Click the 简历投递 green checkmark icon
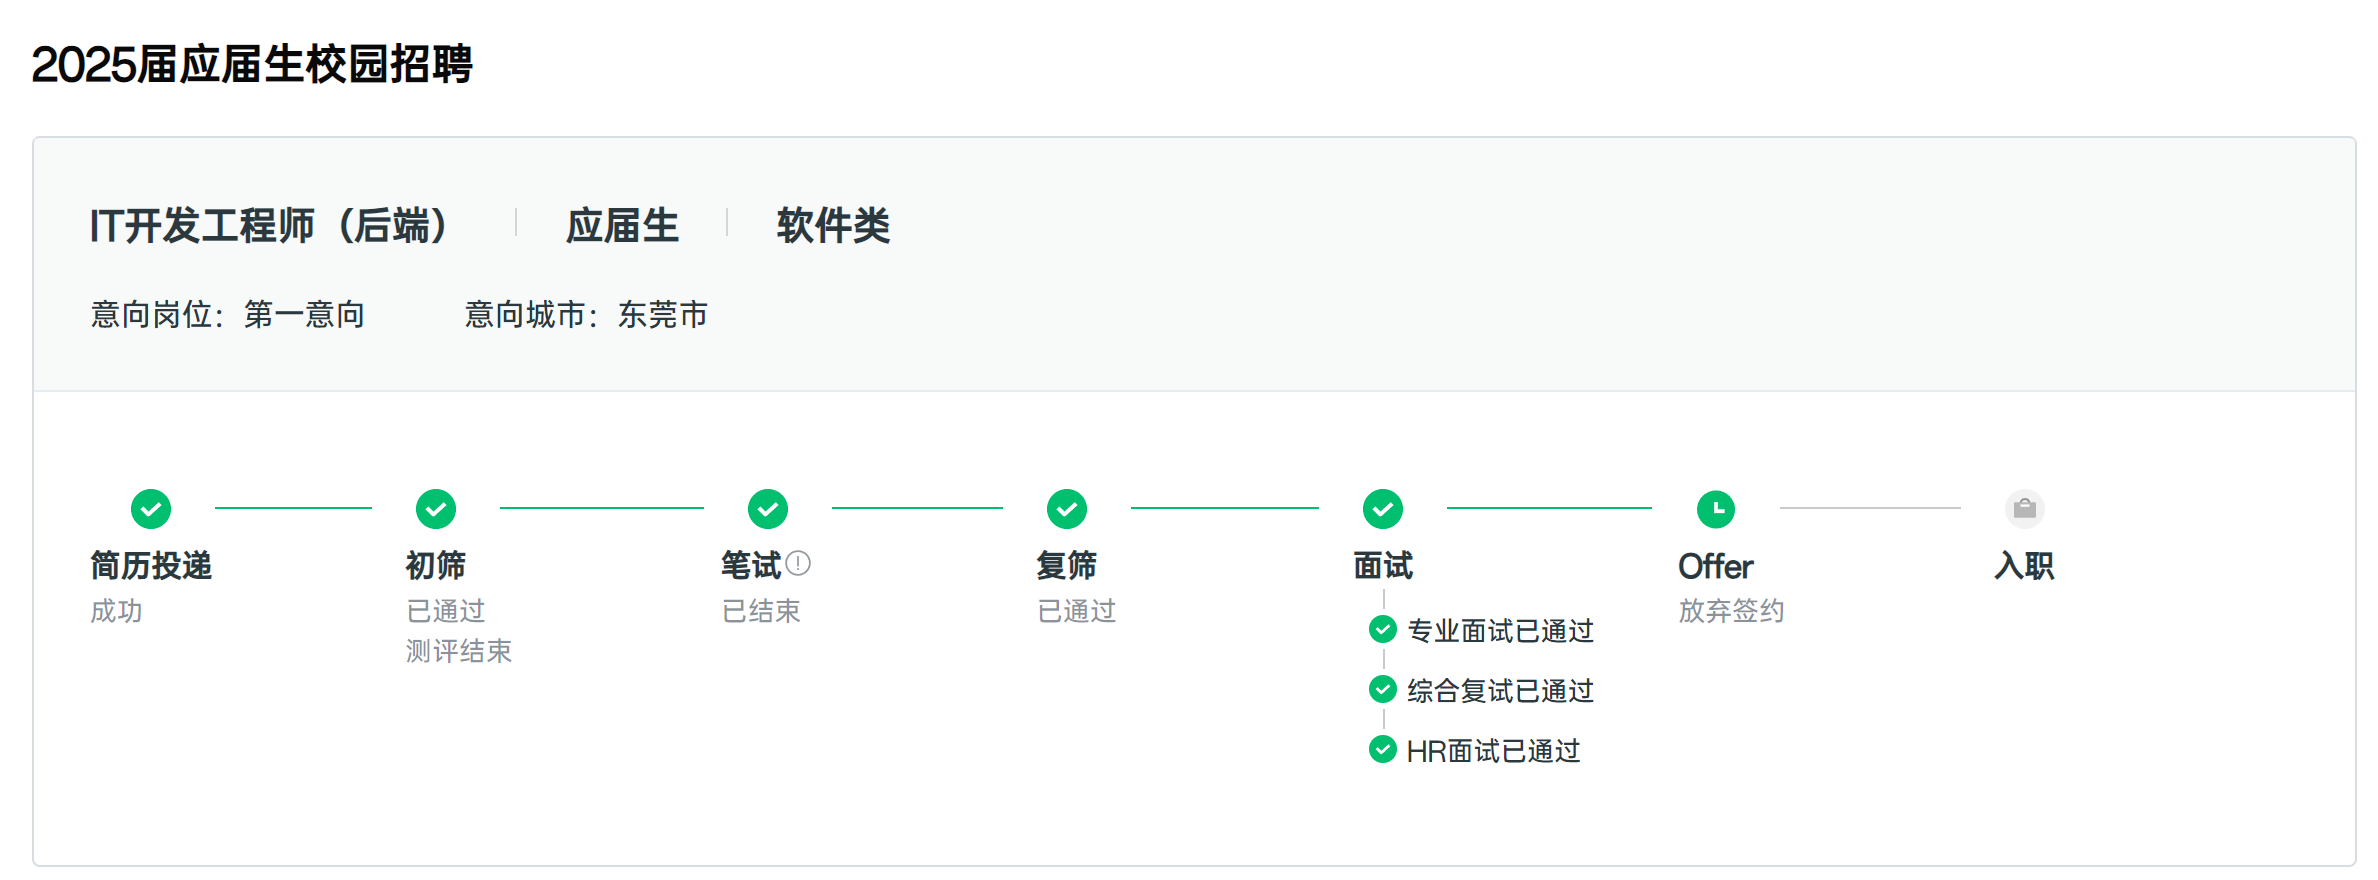Image resolution: width=2378 pixels, height=880 pixels. pyautogui.click(x=151, y=509)
